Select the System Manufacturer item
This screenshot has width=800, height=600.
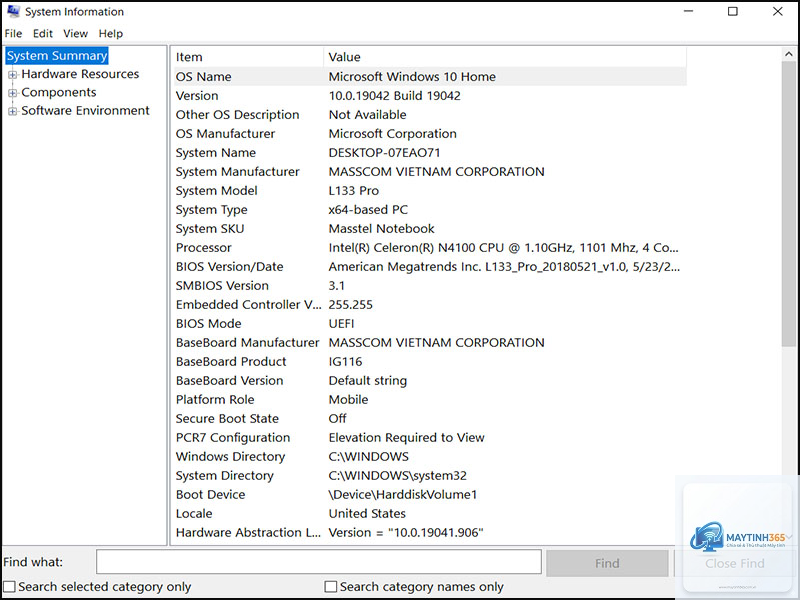pos(237,171)
